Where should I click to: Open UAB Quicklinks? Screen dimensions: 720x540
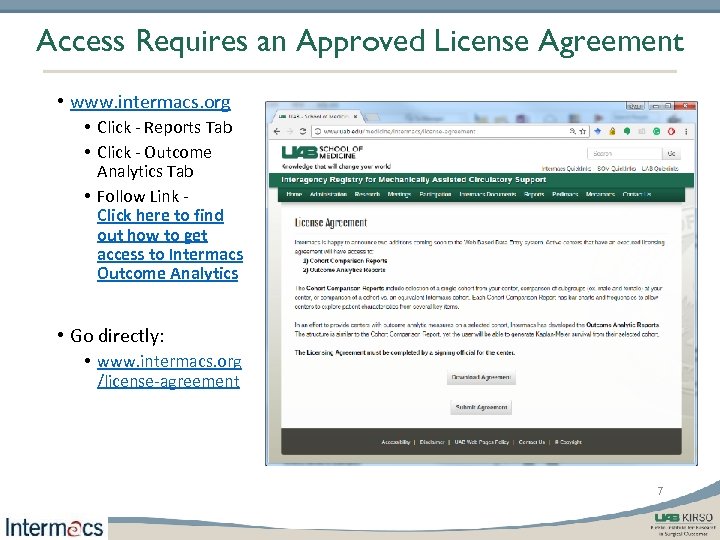pos(660,169)
